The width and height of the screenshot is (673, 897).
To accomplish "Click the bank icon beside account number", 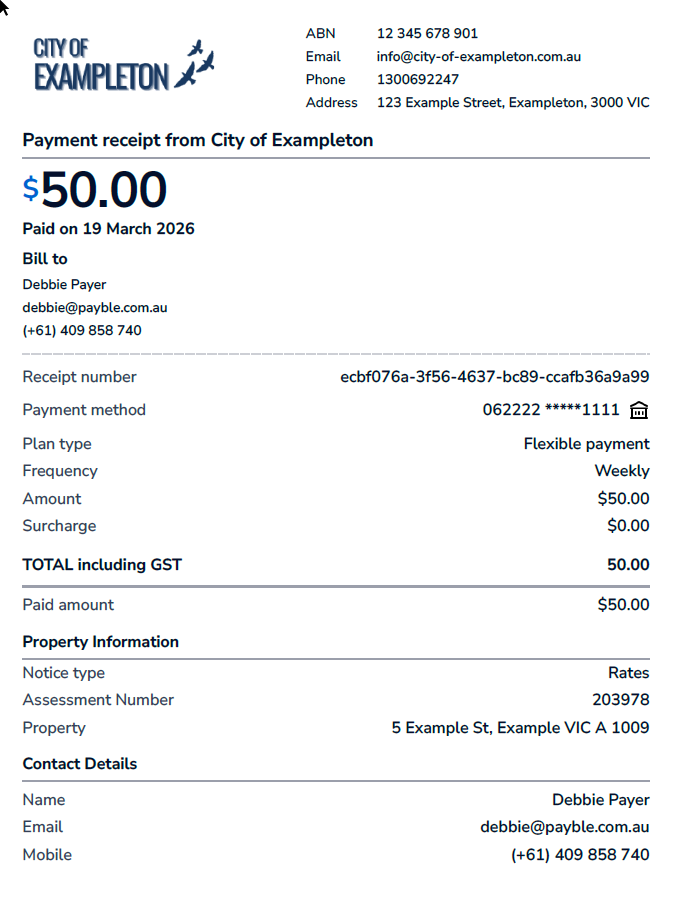I will tap(640, 410).
